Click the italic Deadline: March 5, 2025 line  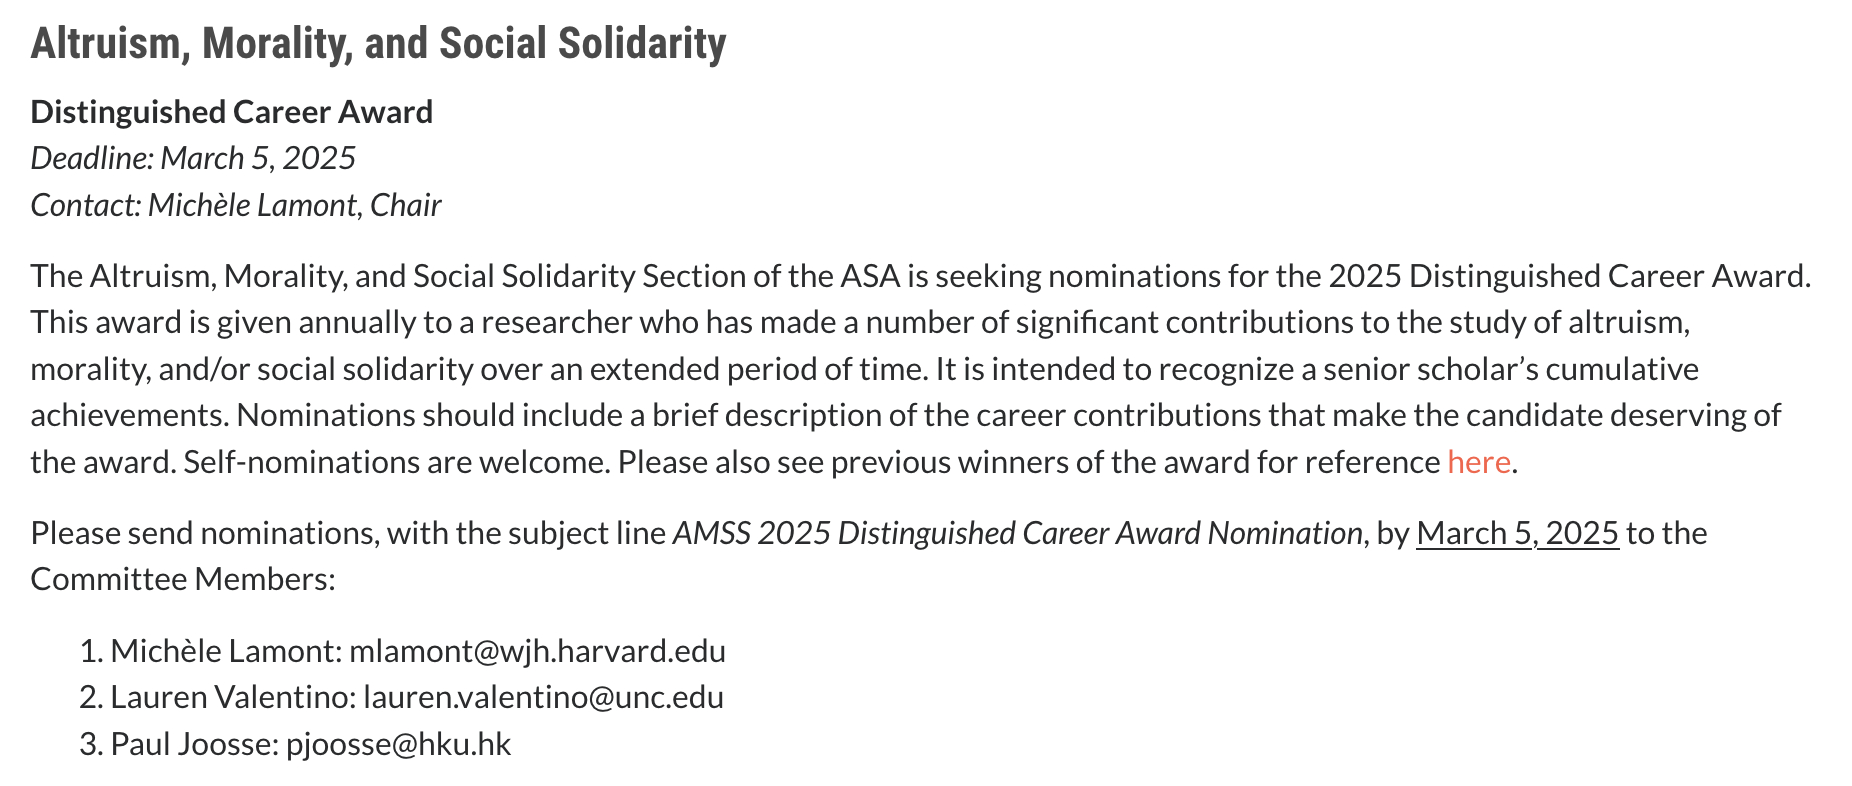point(193,158)
